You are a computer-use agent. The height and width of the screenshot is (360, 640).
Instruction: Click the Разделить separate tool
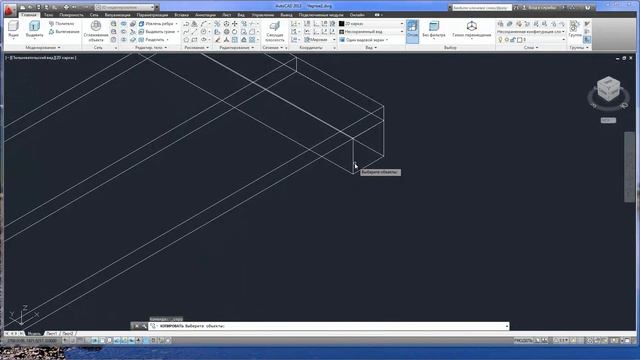coord(153,40)
